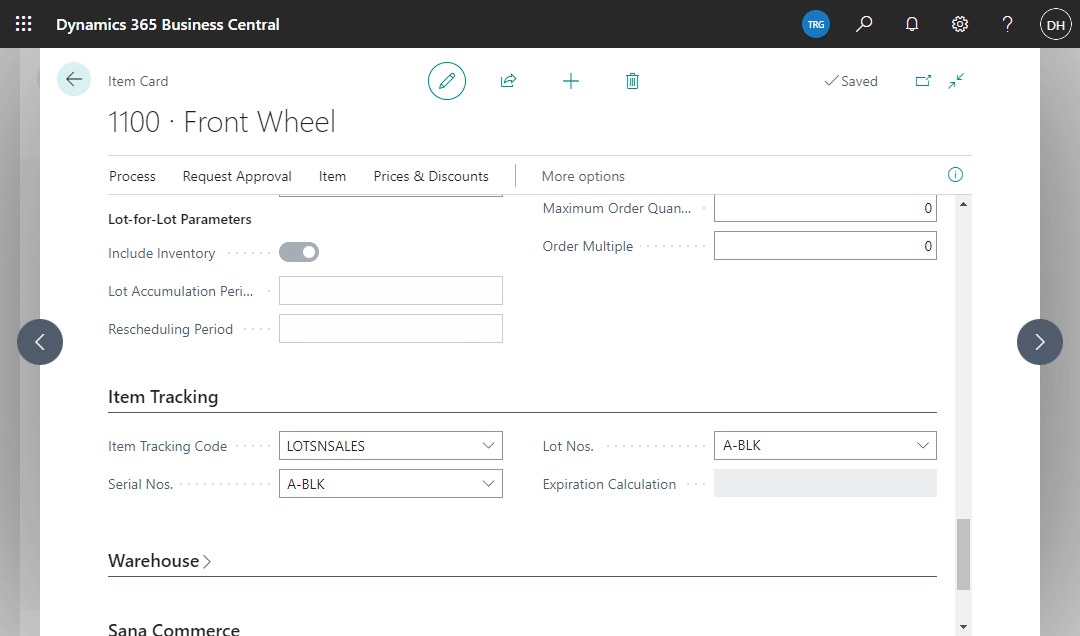Click the Lot Accumulation Period field
1080x636 pixels.
click(391, 291)
